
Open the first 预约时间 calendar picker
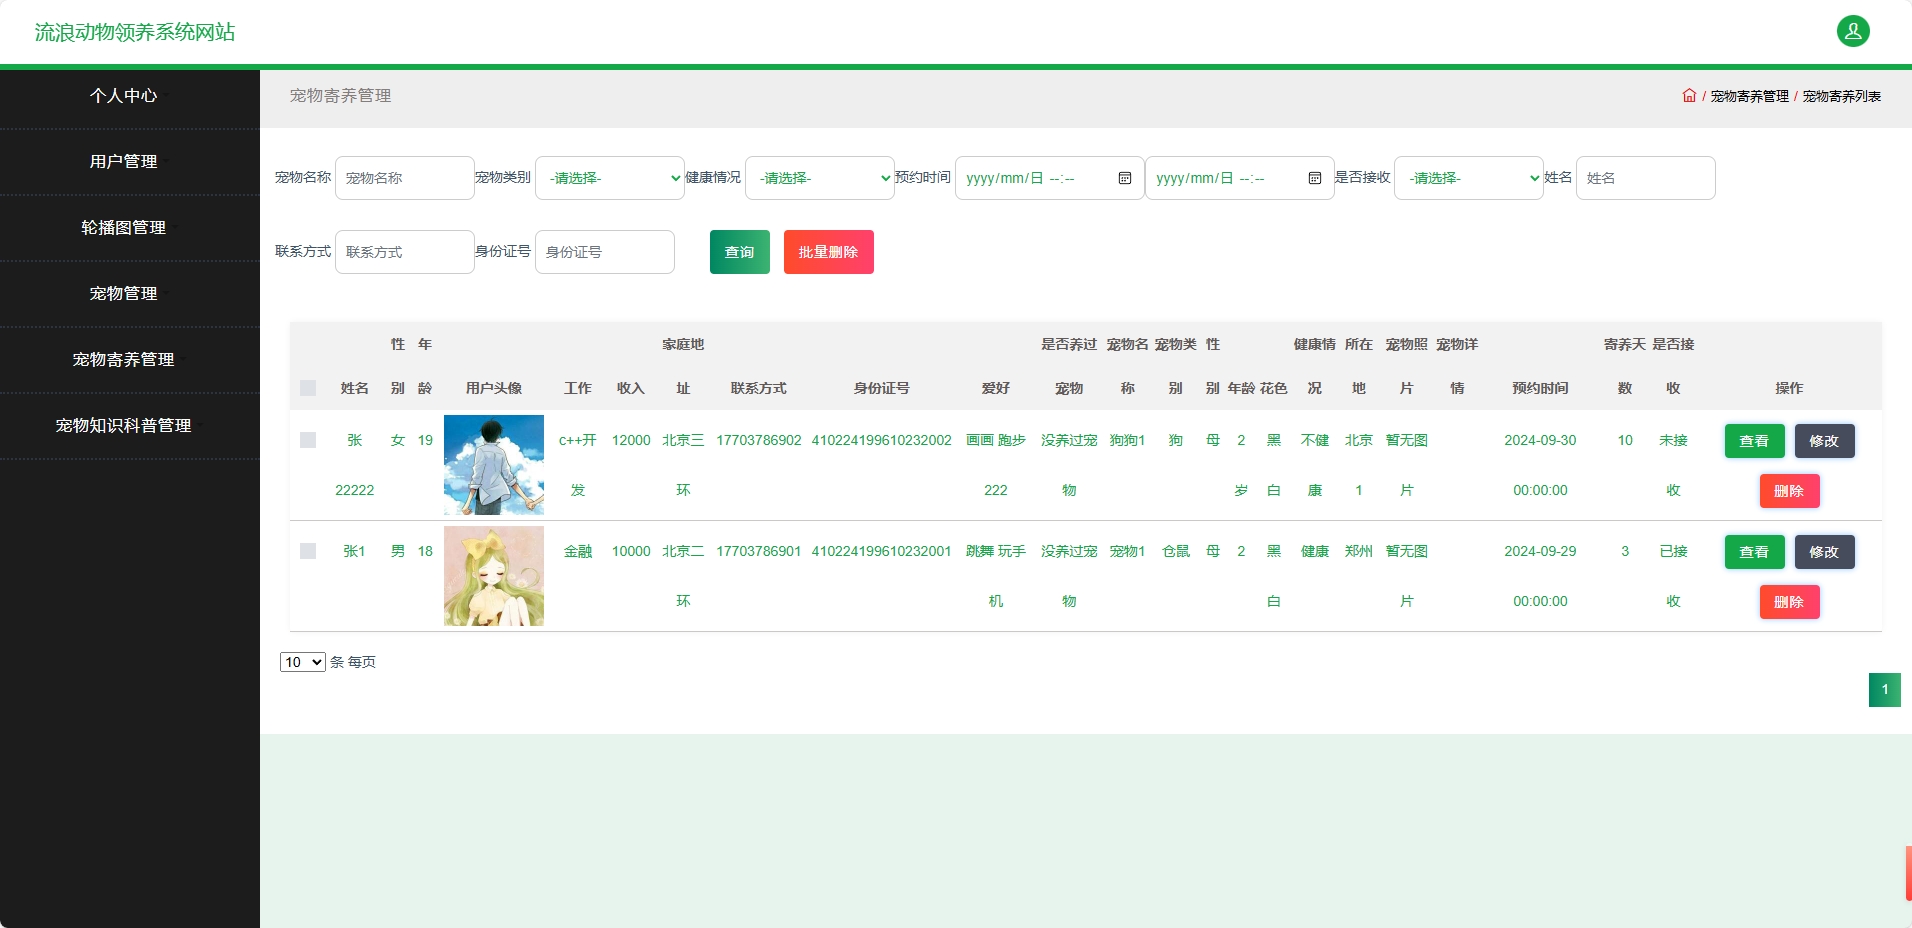(x=1124, y=178)
